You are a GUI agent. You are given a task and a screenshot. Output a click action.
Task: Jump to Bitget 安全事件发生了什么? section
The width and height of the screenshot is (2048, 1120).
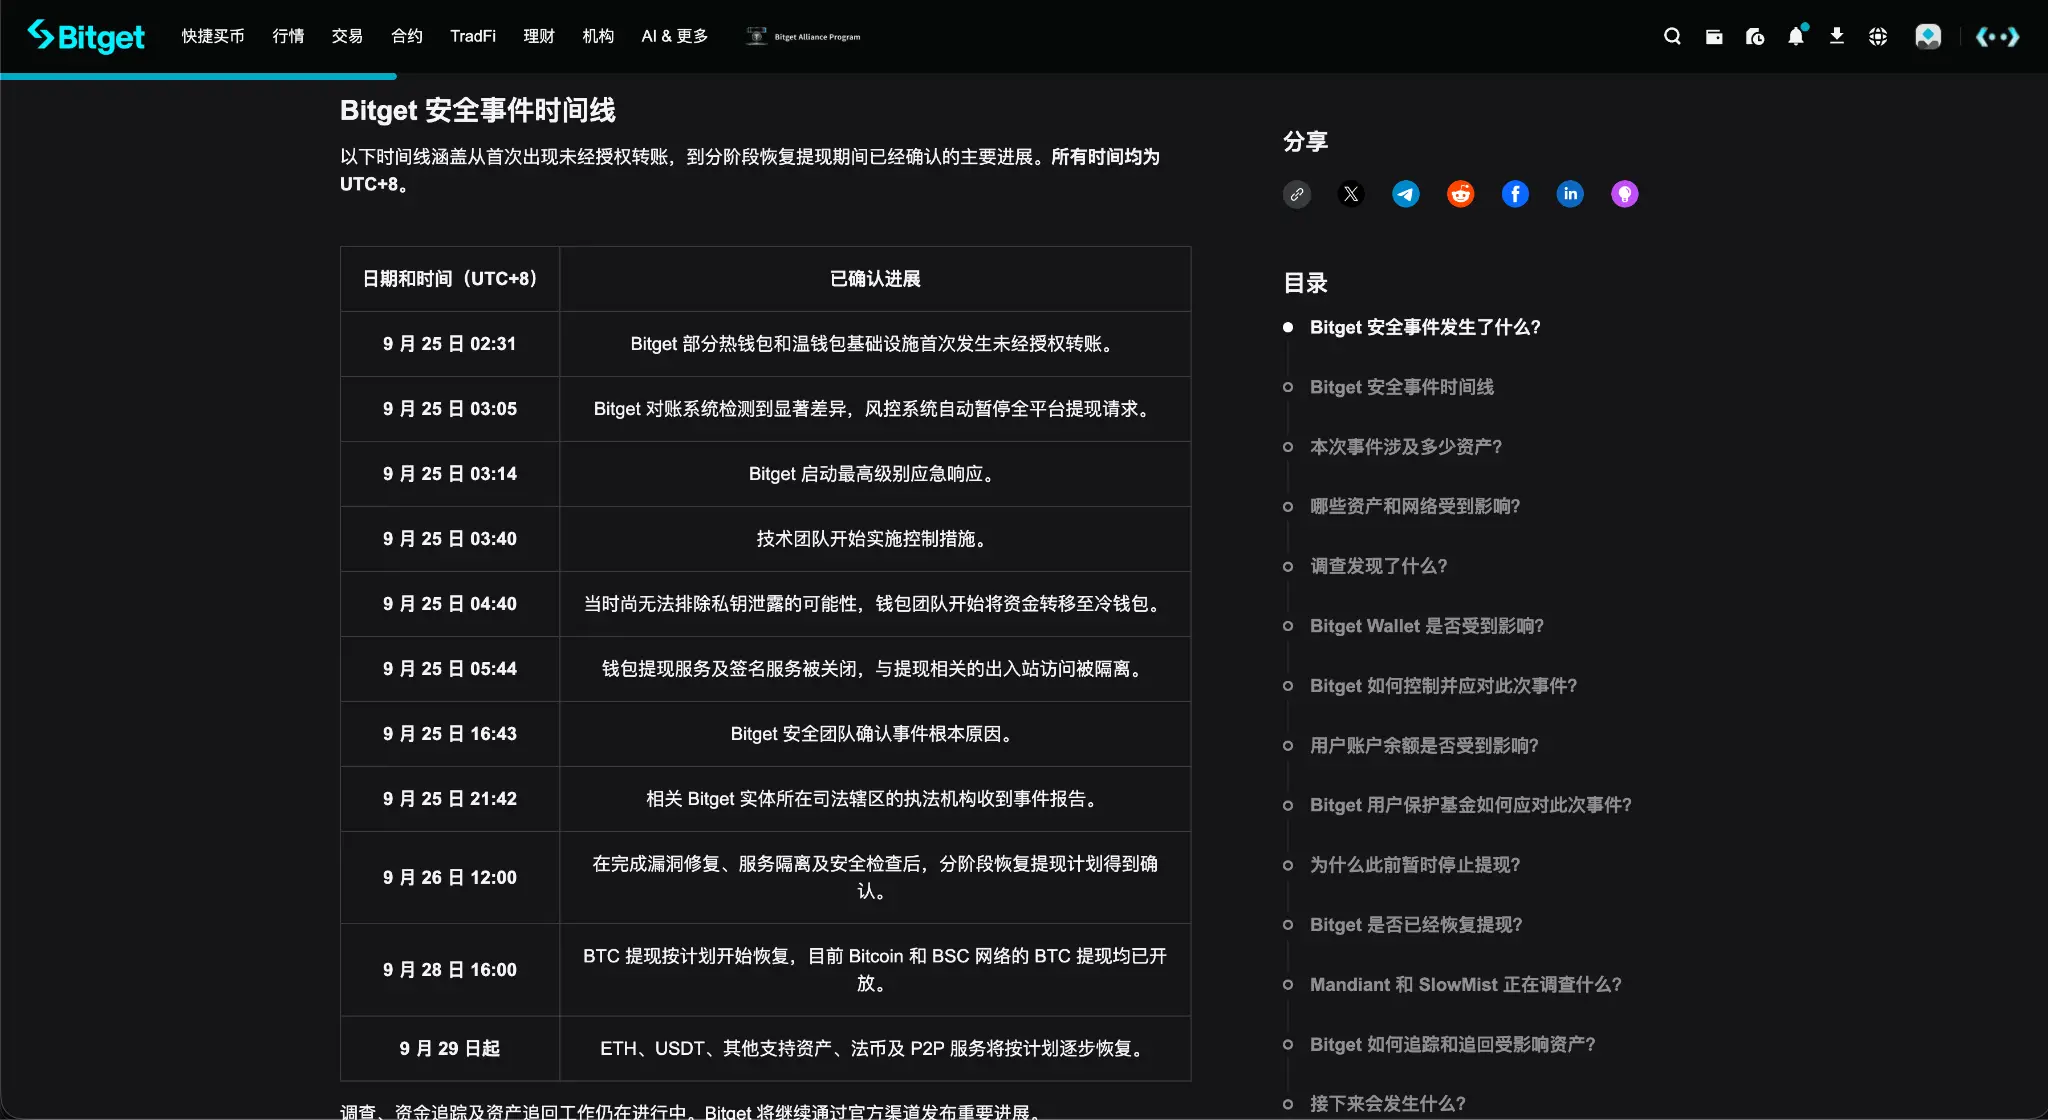(1425, 328)
